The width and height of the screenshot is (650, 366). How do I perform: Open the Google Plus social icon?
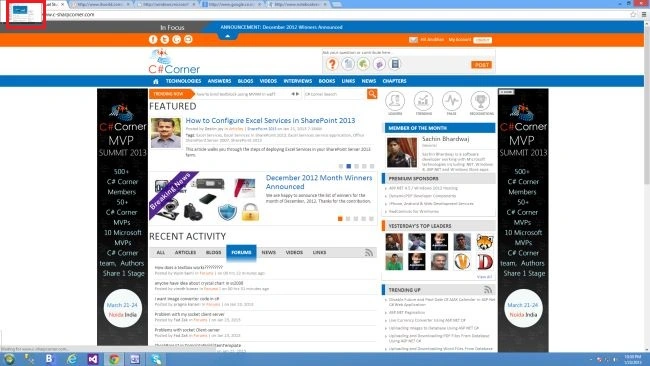coord(177,39)
